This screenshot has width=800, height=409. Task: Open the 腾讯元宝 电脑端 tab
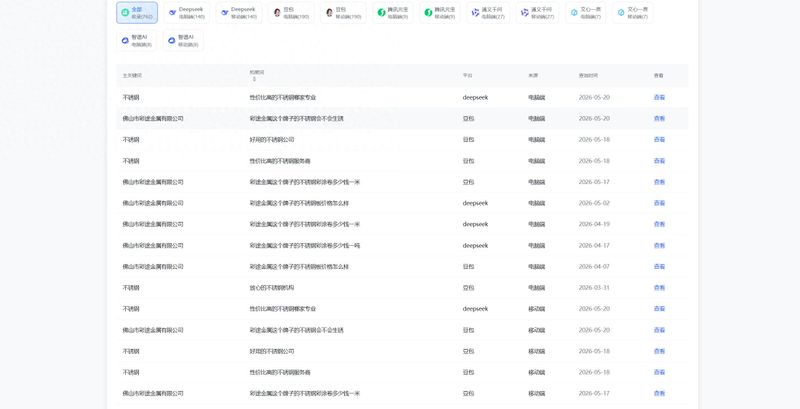(393, 13)
